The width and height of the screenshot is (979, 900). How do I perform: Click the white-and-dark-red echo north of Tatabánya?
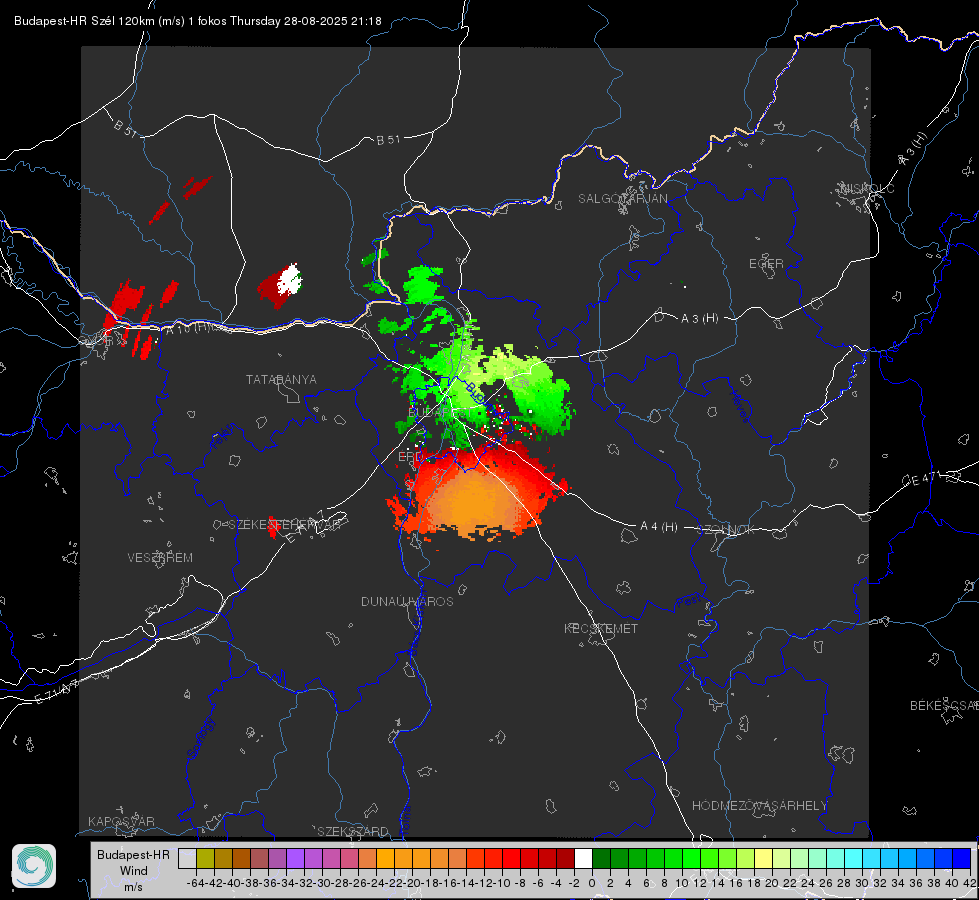coord(280,285)
